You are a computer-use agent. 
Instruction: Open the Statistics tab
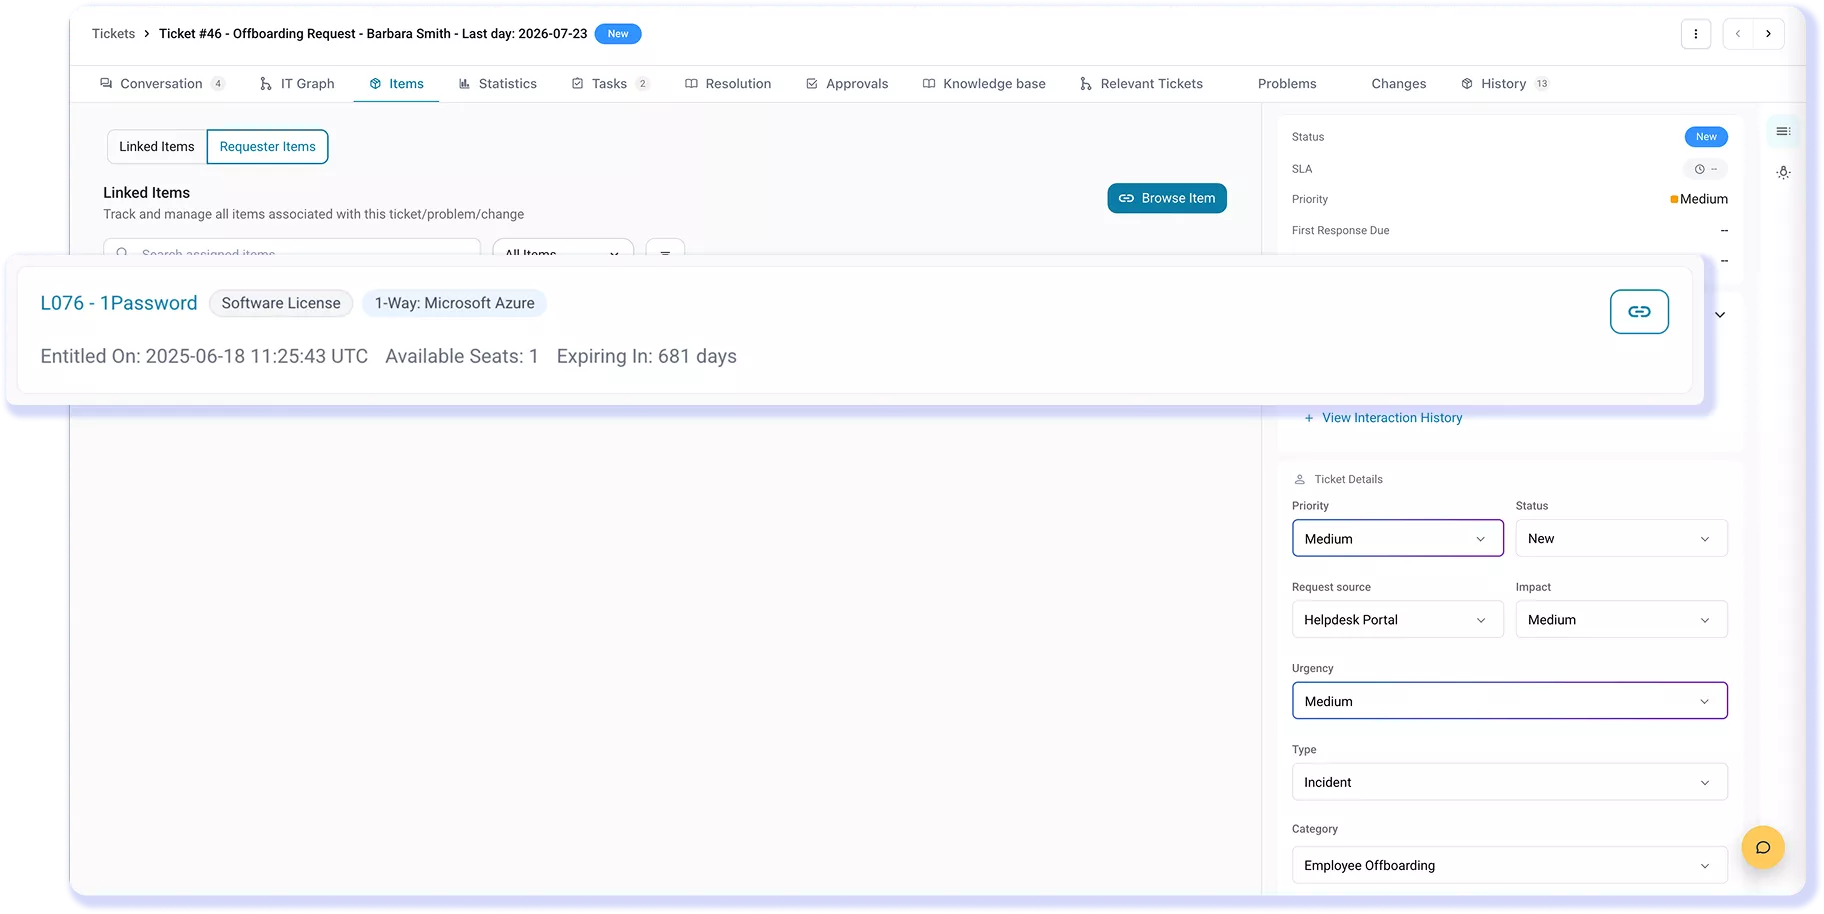coord(497,84)
